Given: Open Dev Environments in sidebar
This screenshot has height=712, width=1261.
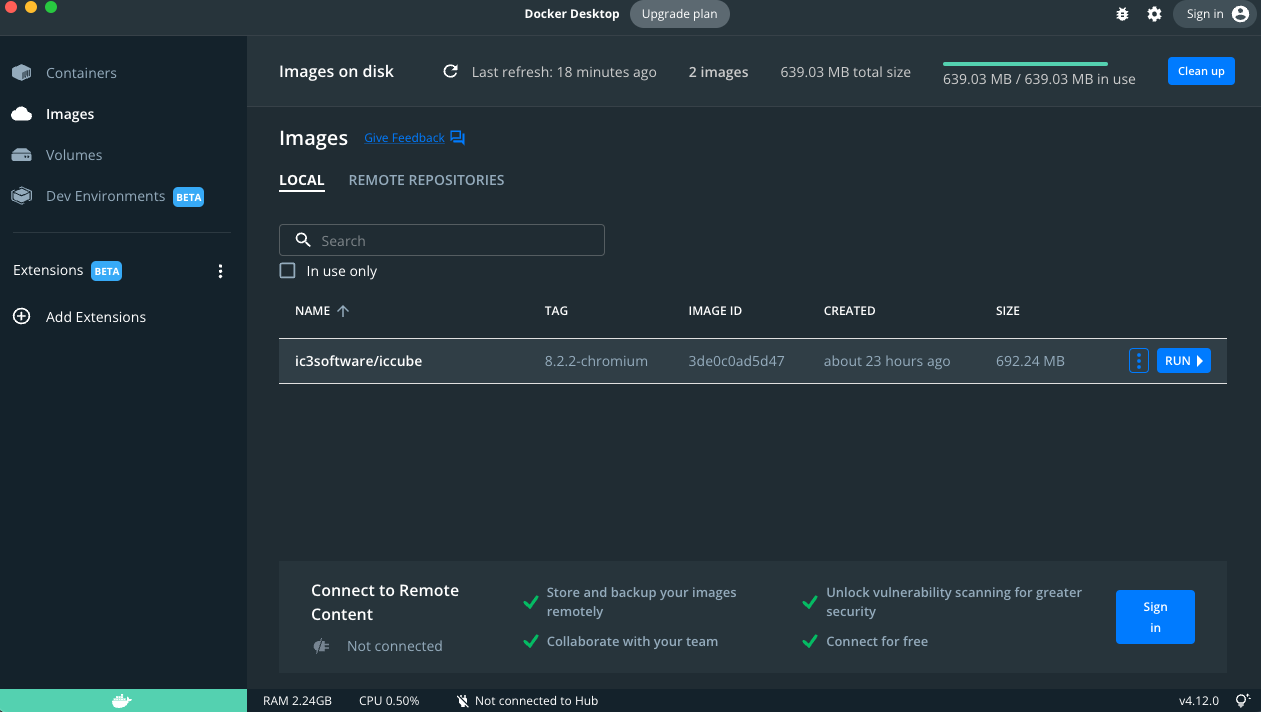Looking at the screenshot, I should pos(106,196).
